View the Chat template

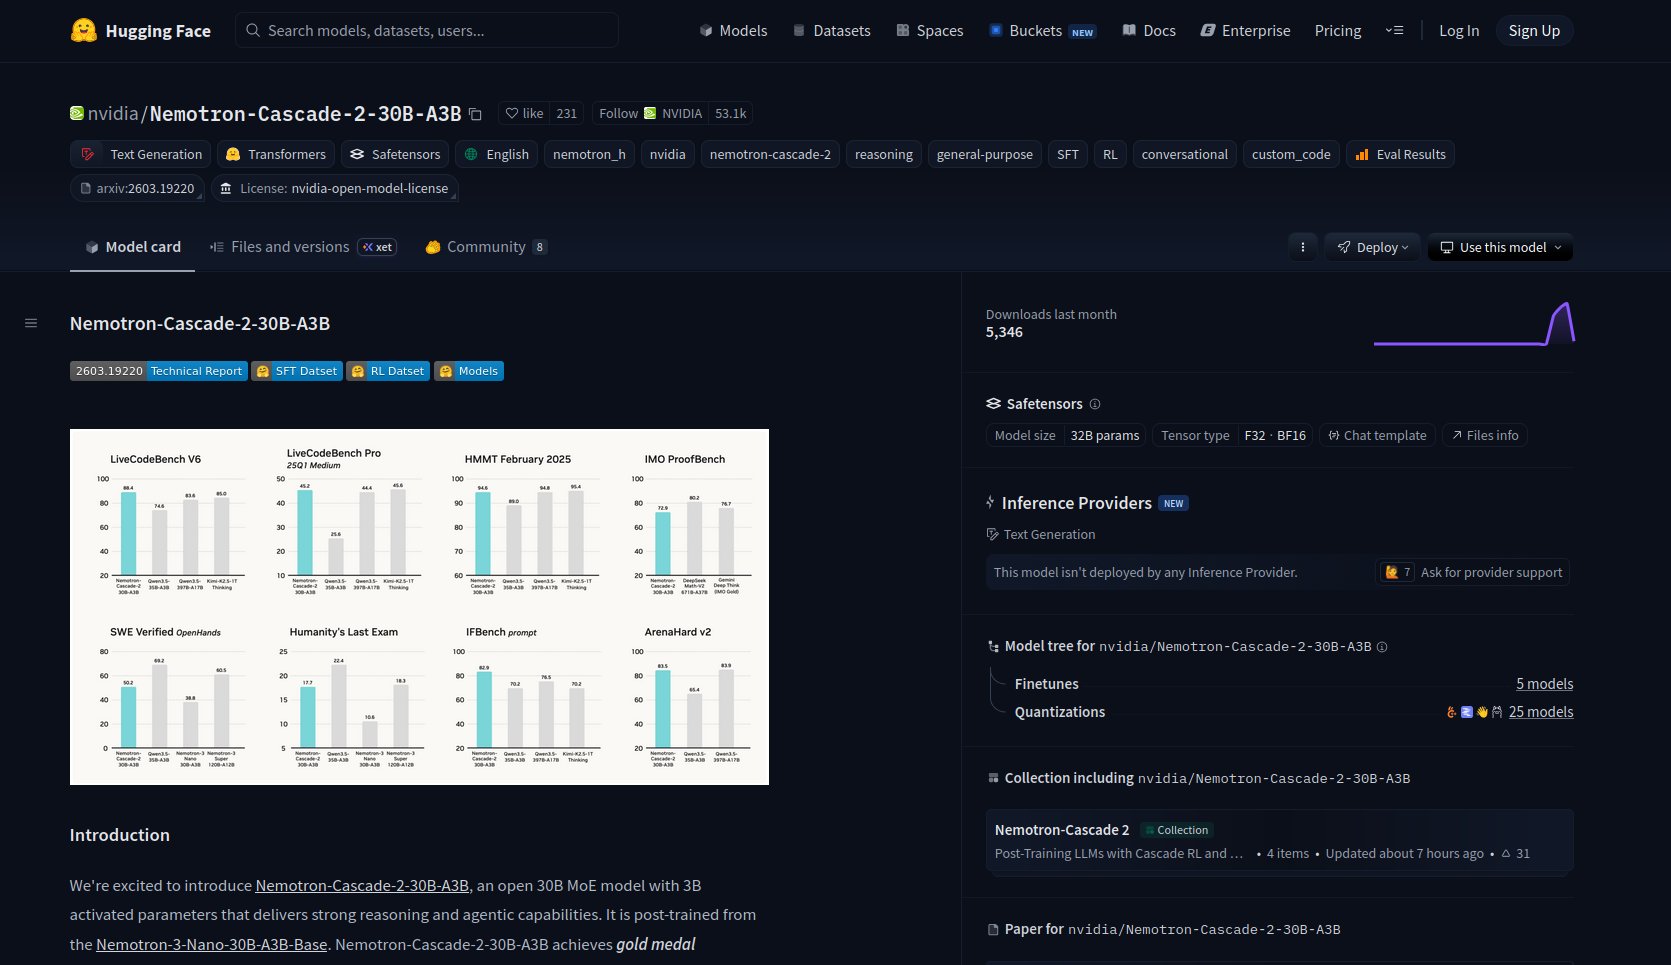pos(1377,435)
